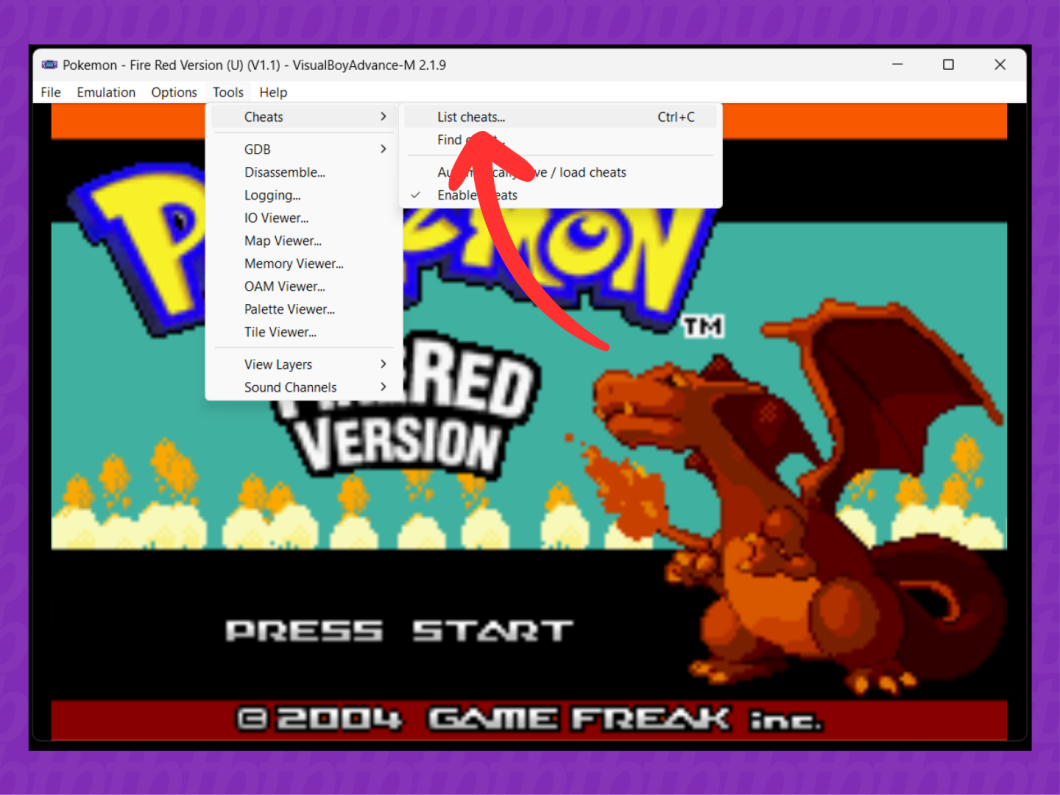This screenshot has width=1060, height=795.
Task: Expand the GDB submenu
Action: pos(304,149)
